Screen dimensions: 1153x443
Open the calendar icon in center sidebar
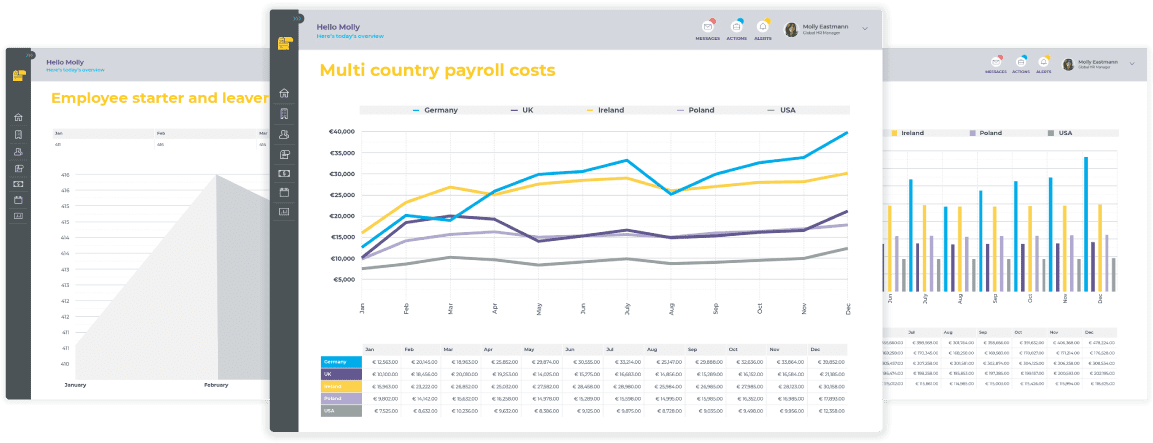pyautogui.click(x=284, y=192)
